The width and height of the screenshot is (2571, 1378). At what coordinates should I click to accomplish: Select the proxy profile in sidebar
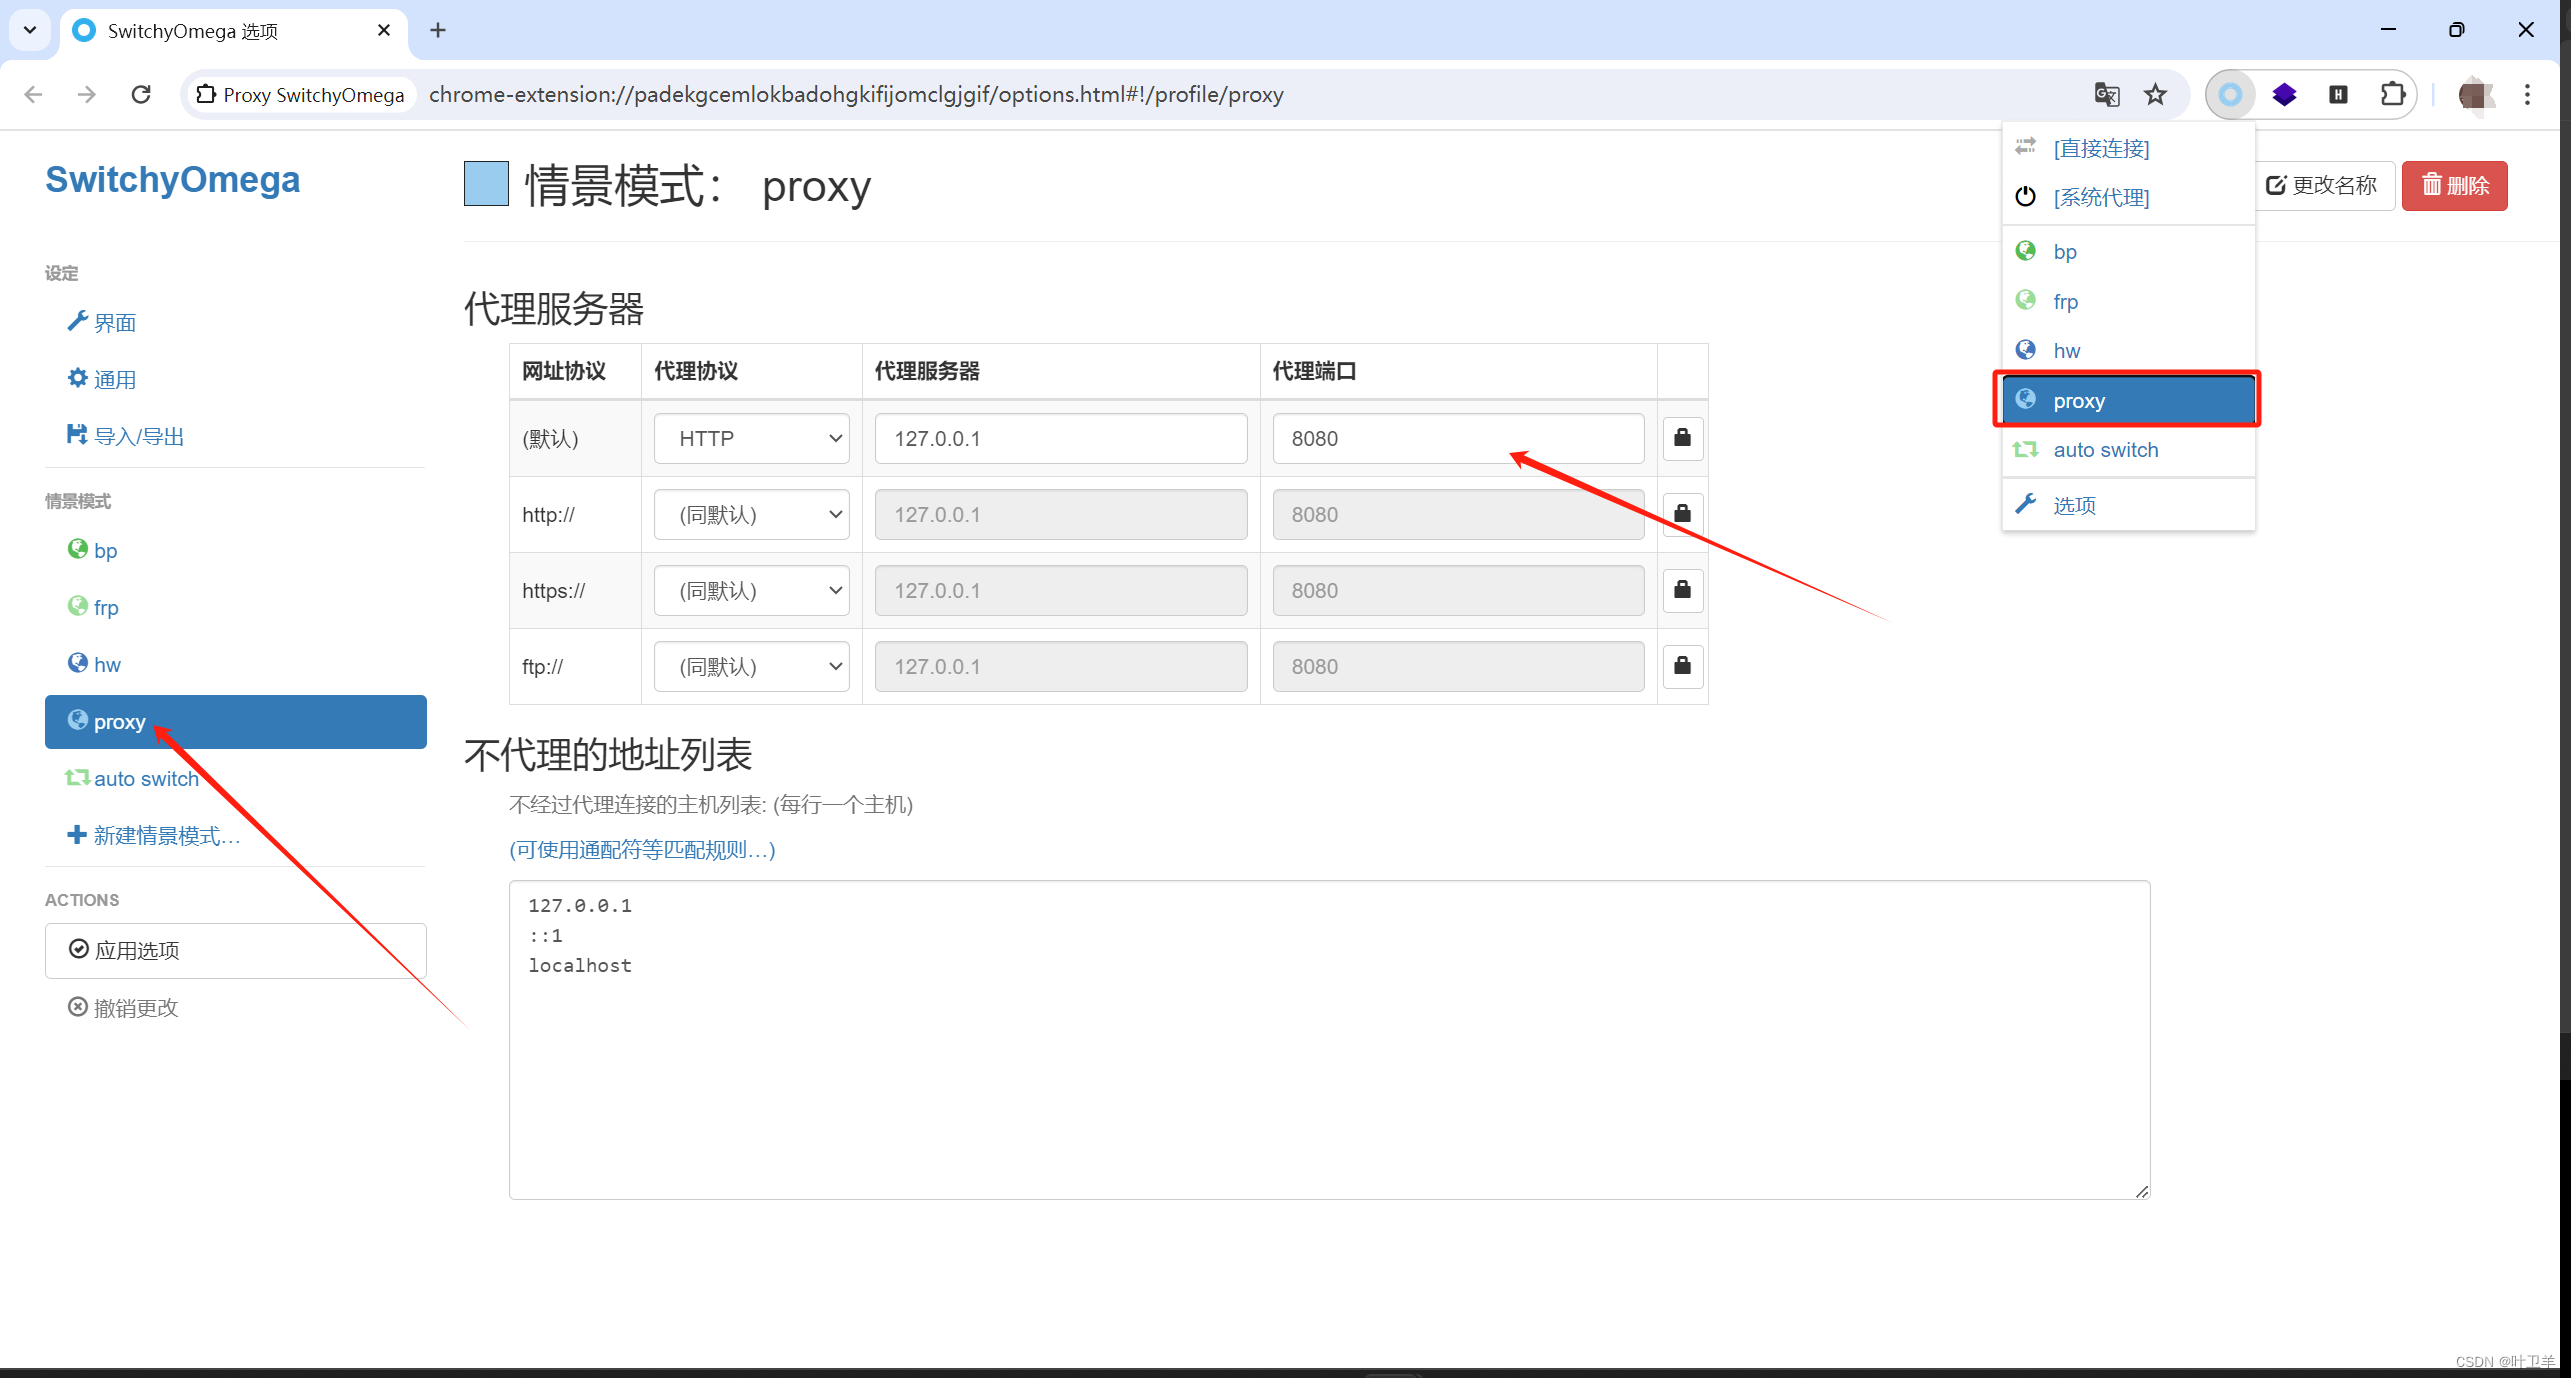(x=235, y=722)
